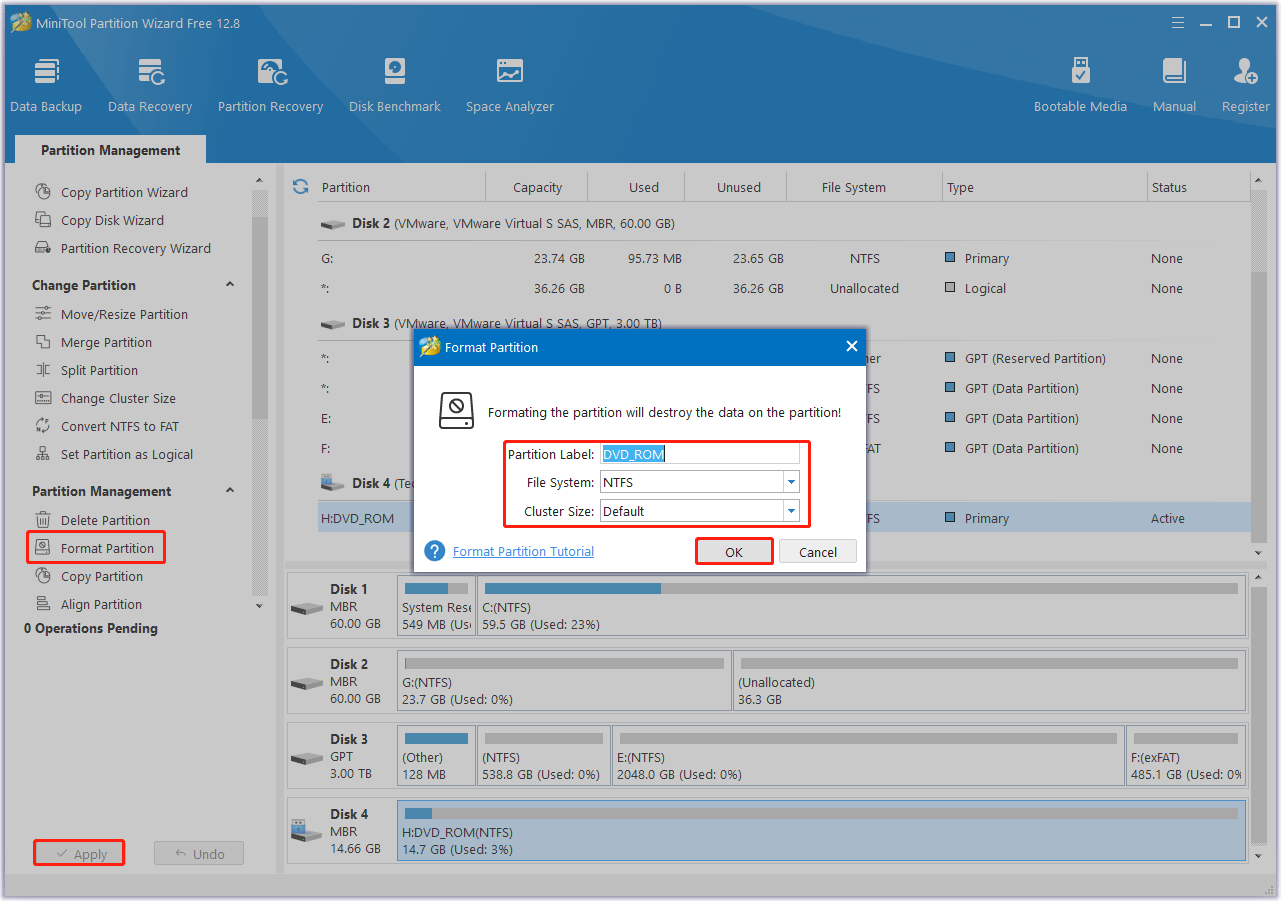Open the Manual
Screen dimensions: 1282x901
tap(1173, 84)
